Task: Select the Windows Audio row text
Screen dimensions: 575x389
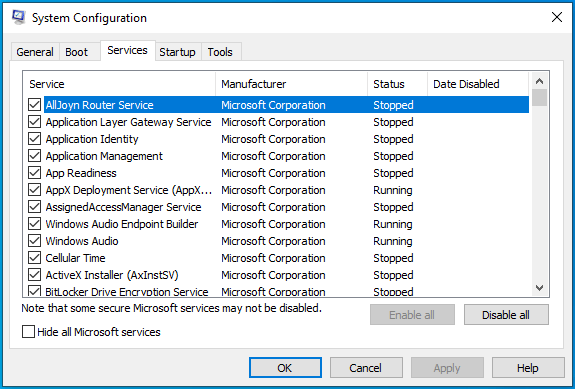Action: 82,241
